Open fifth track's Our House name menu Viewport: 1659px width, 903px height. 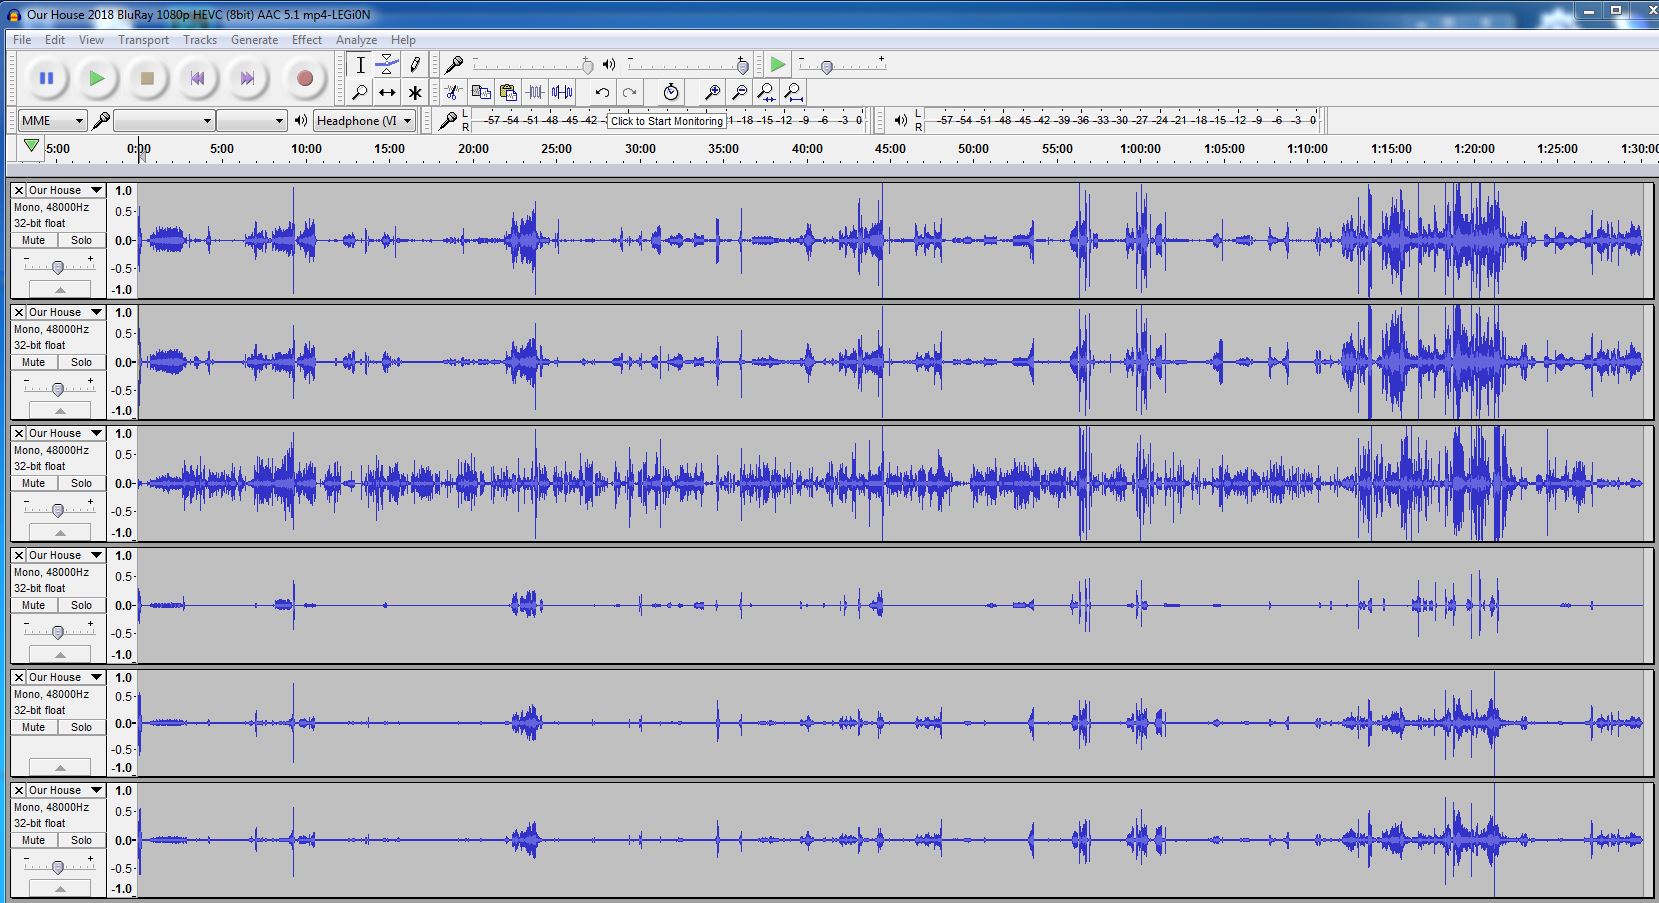pyautogui.click(x=65, y=677)
